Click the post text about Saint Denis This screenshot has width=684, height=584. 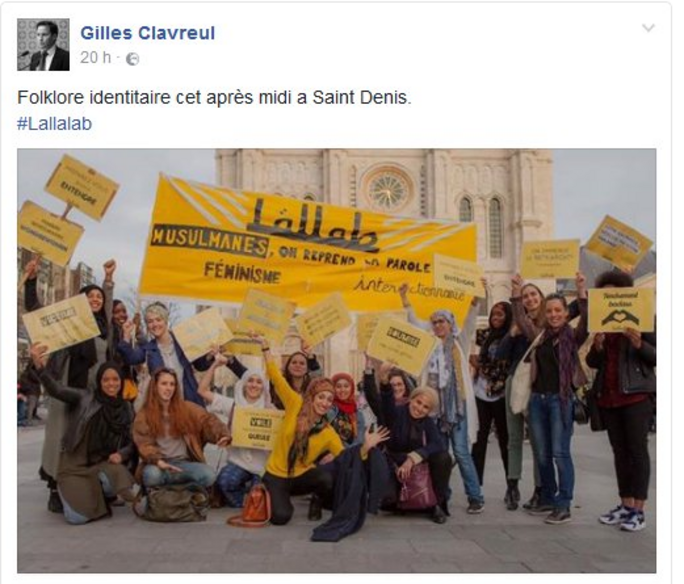214,97
